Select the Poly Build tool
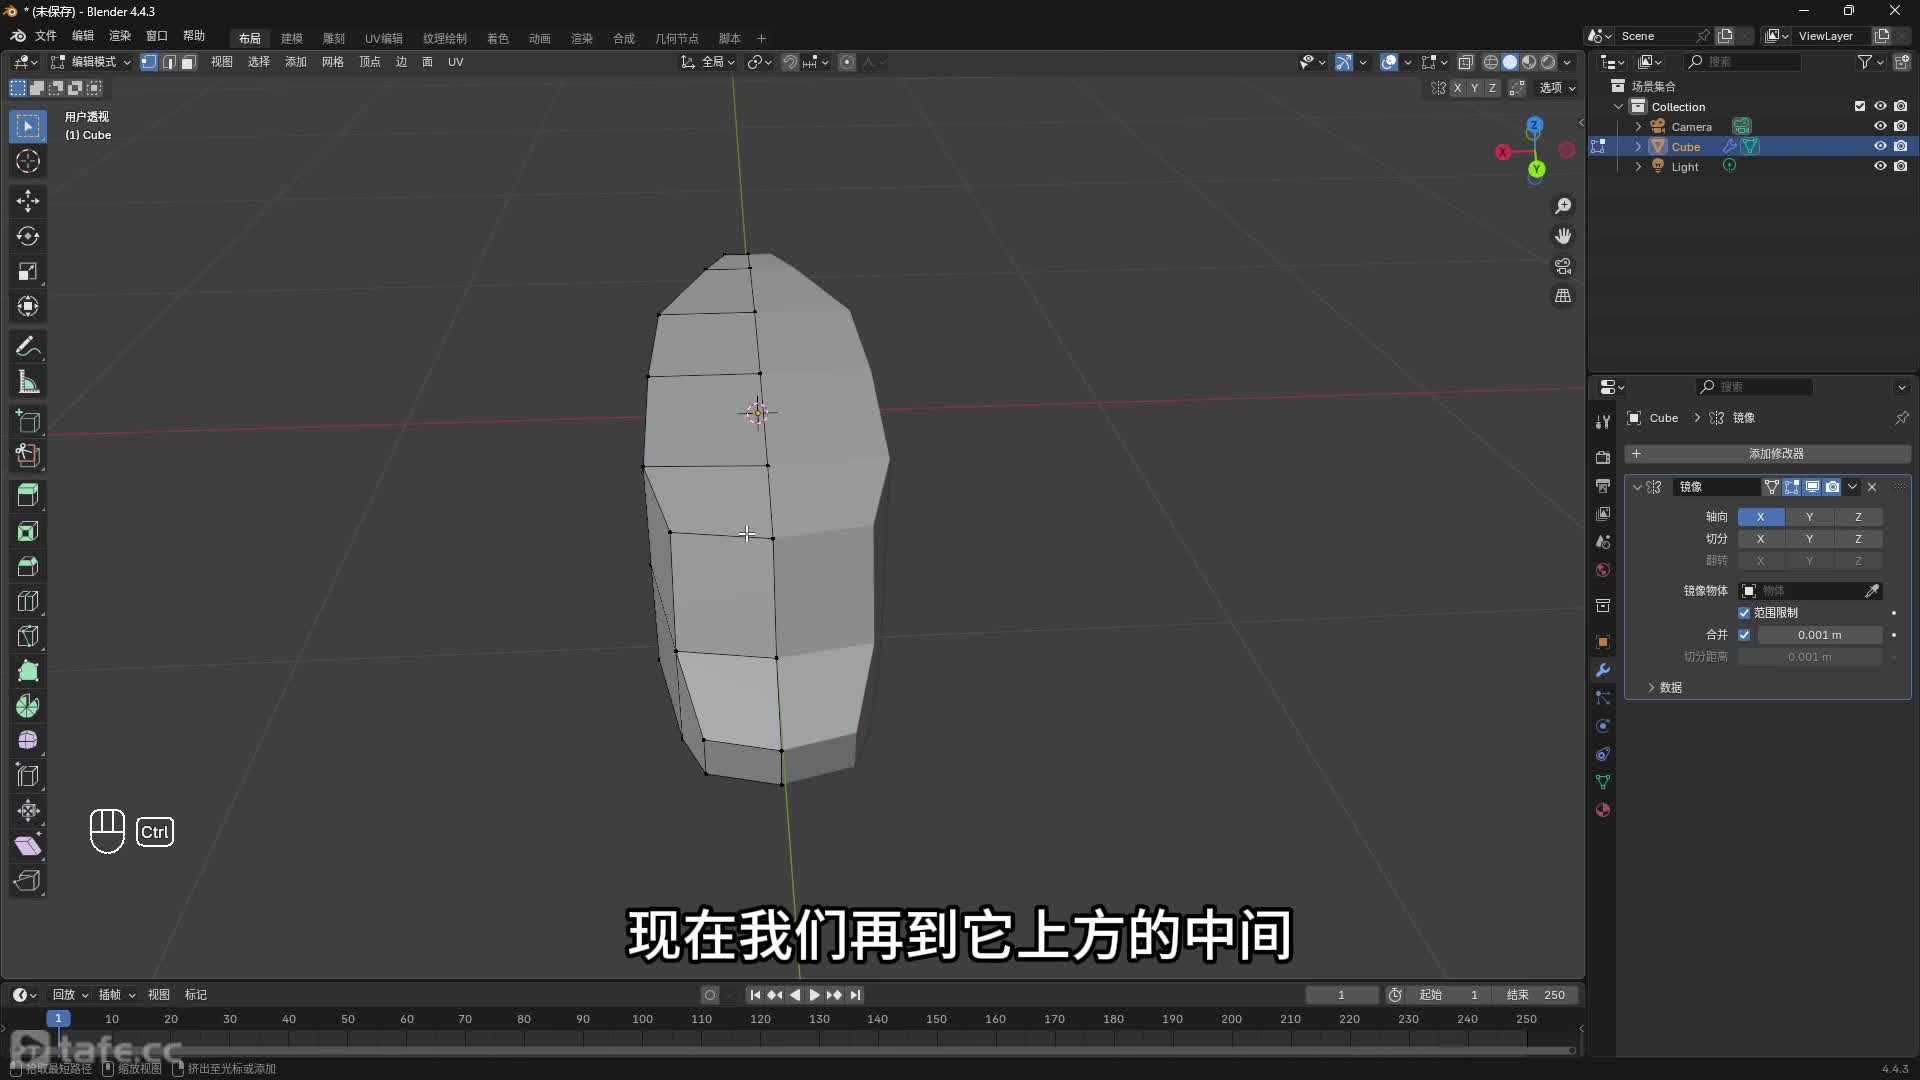1920x1080 pixels. click(x=28, y=671)
